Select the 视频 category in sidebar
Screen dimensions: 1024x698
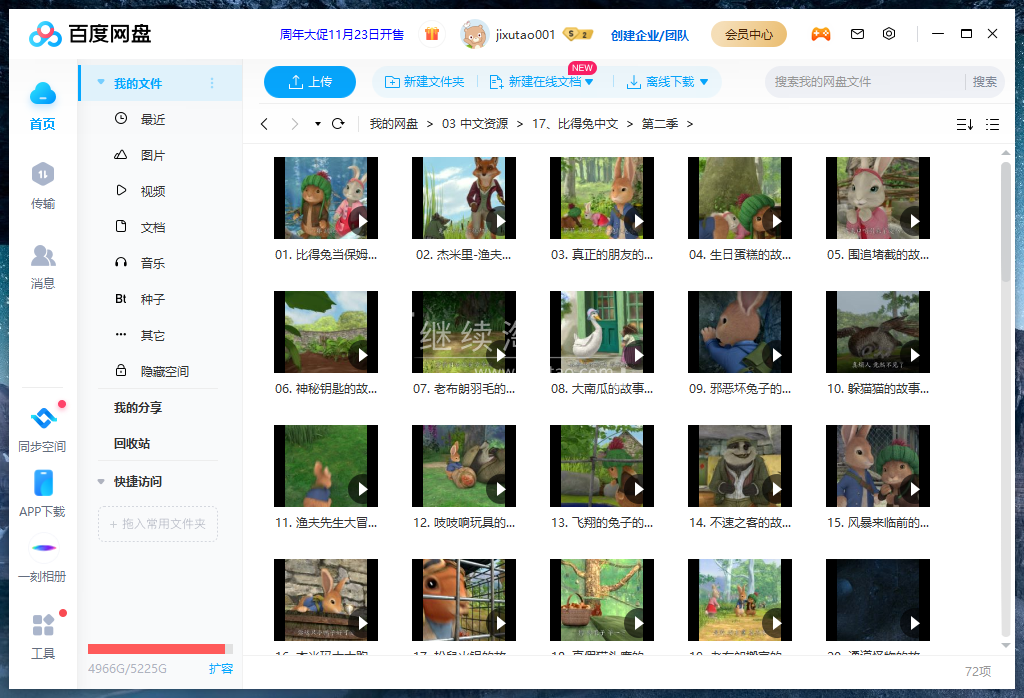click(x=152, y=190)
